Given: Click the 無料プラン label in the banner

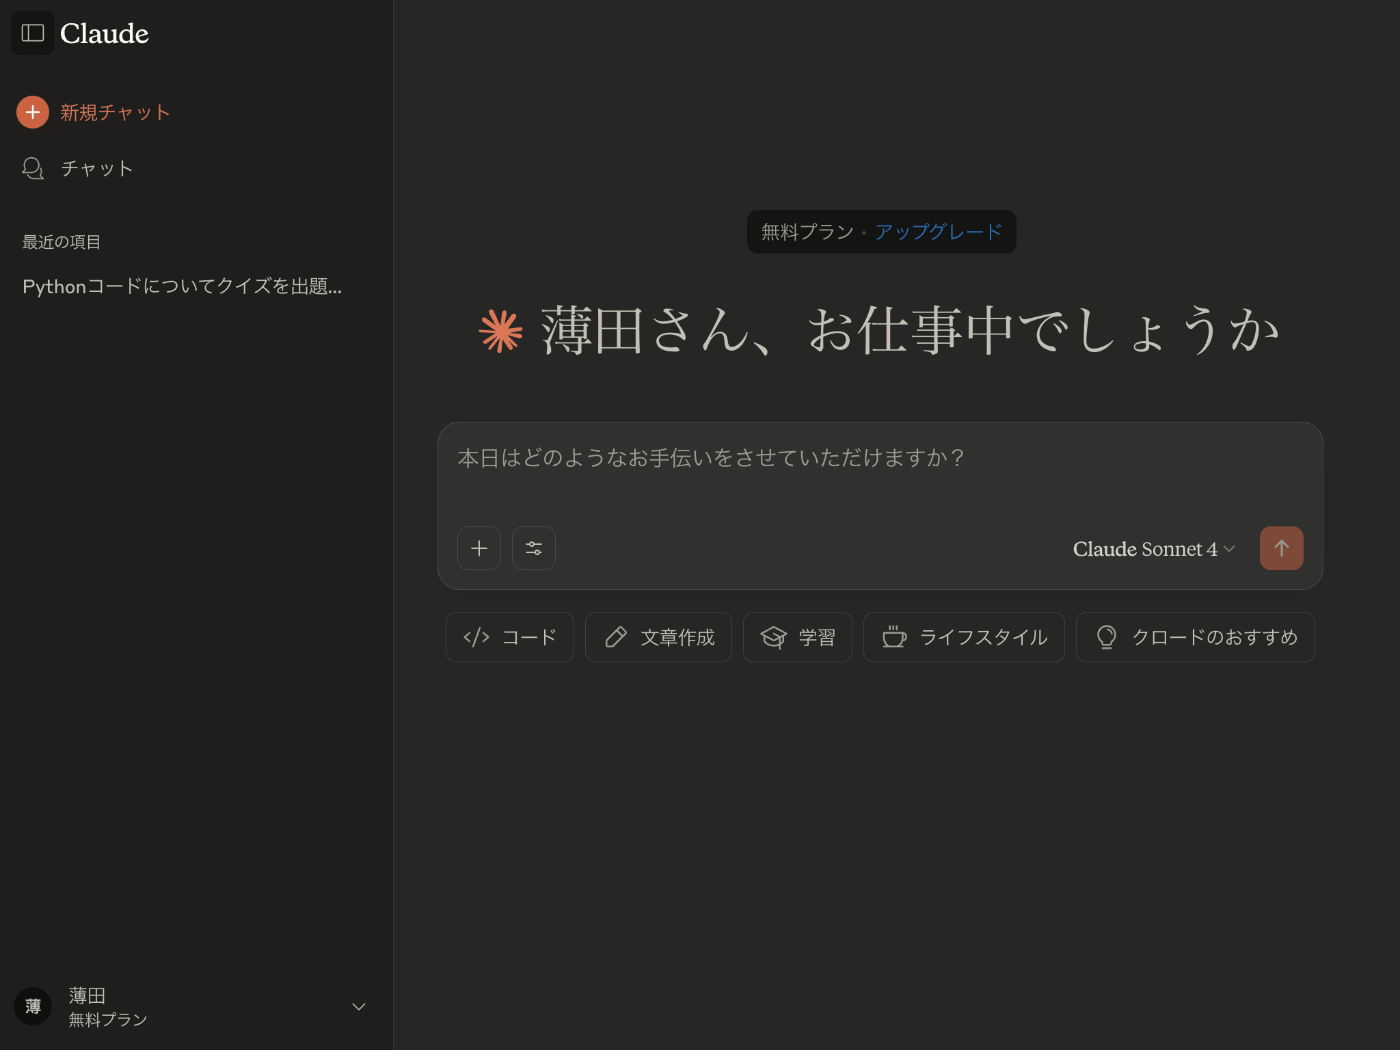Looking at the screenshot, I should tap(807, 232).
